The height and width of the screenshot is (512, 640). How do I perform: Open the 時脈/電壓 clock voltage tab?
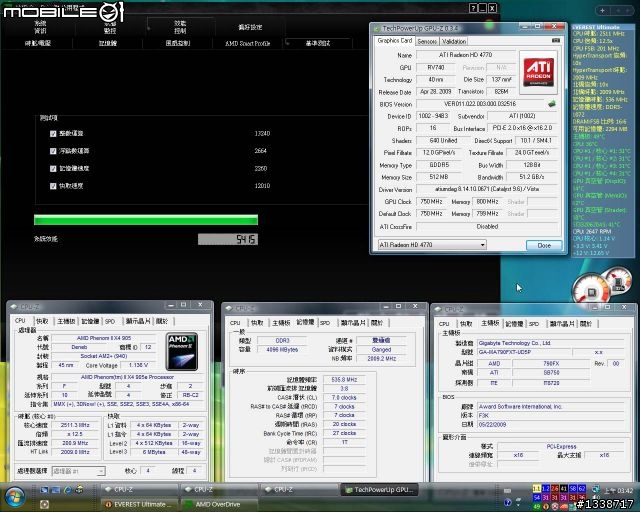click(38, 43)
